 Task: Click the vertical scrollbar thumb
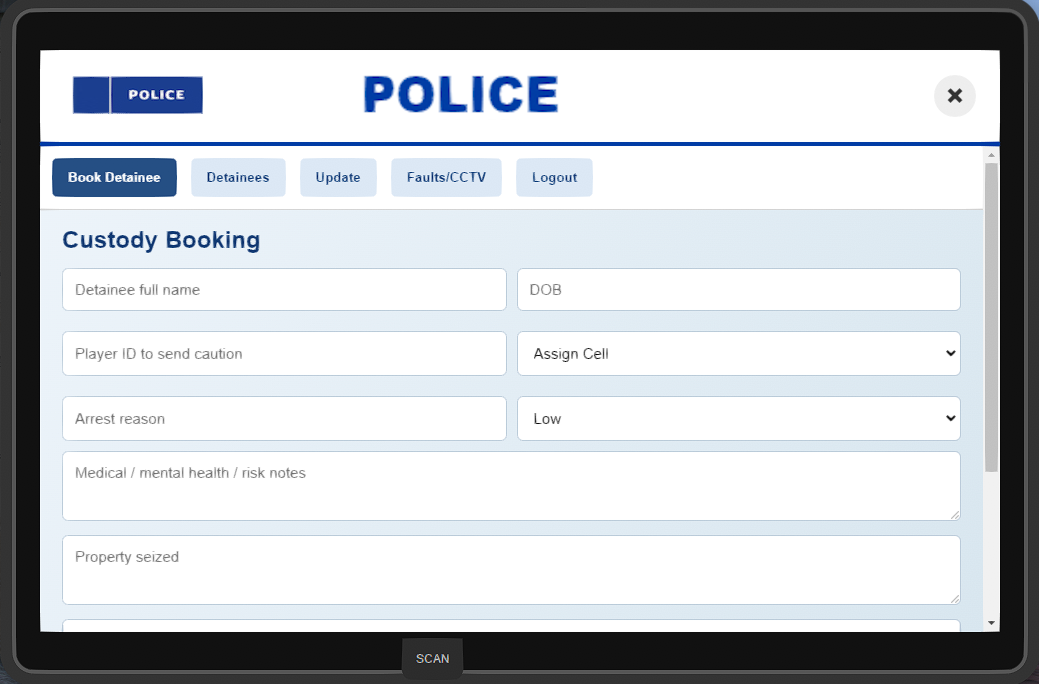[991, 317]
